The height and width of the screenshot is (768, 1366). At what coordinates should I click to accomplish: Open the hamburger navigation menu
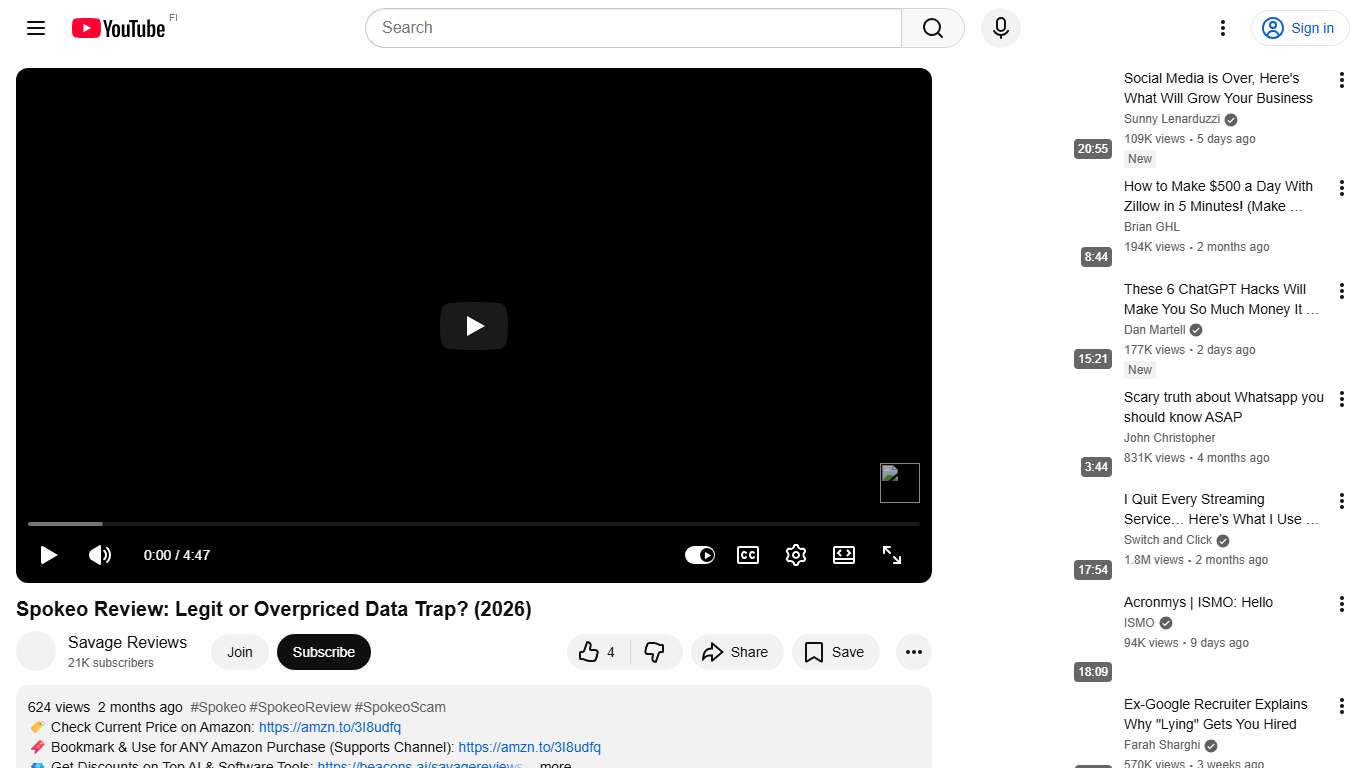[35, 28]
